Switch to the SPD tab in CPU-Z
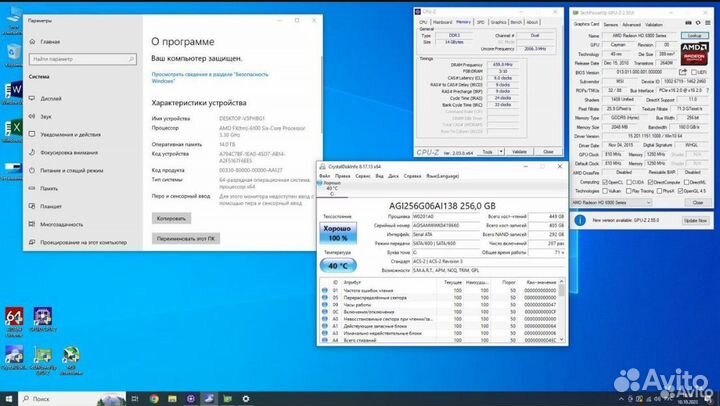The width and height of the screenshot is (720, 406). tap(480, 22)
